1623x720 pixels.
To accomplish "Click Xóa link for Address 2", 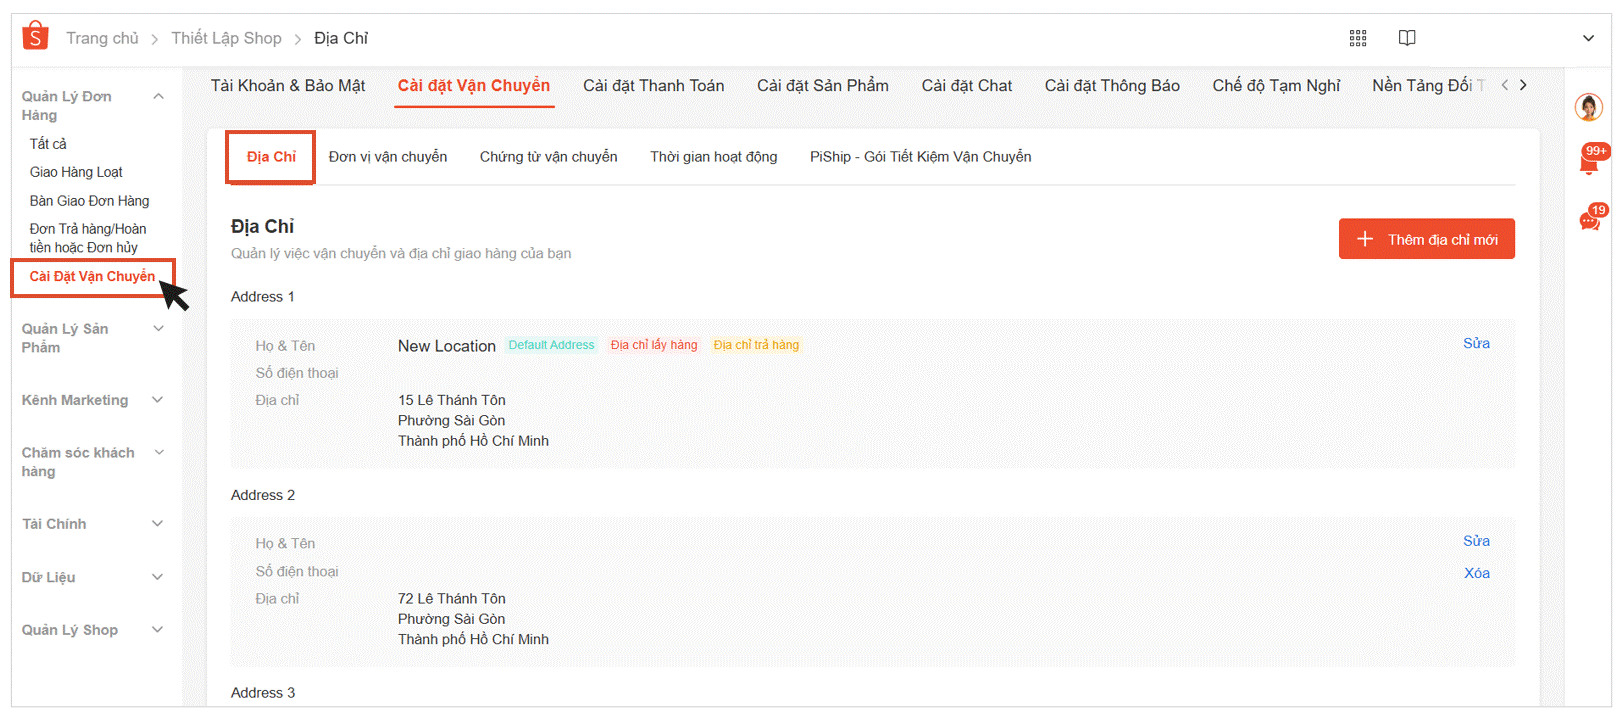I will point(1476,573).
